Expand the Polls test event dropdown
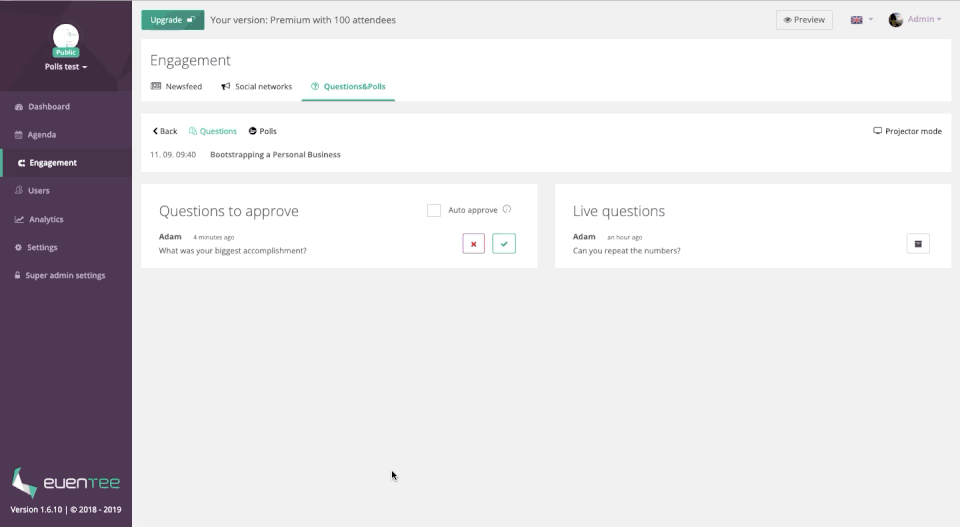The height and width of the screenshot is (527, 960). click(x=66, y=67)
